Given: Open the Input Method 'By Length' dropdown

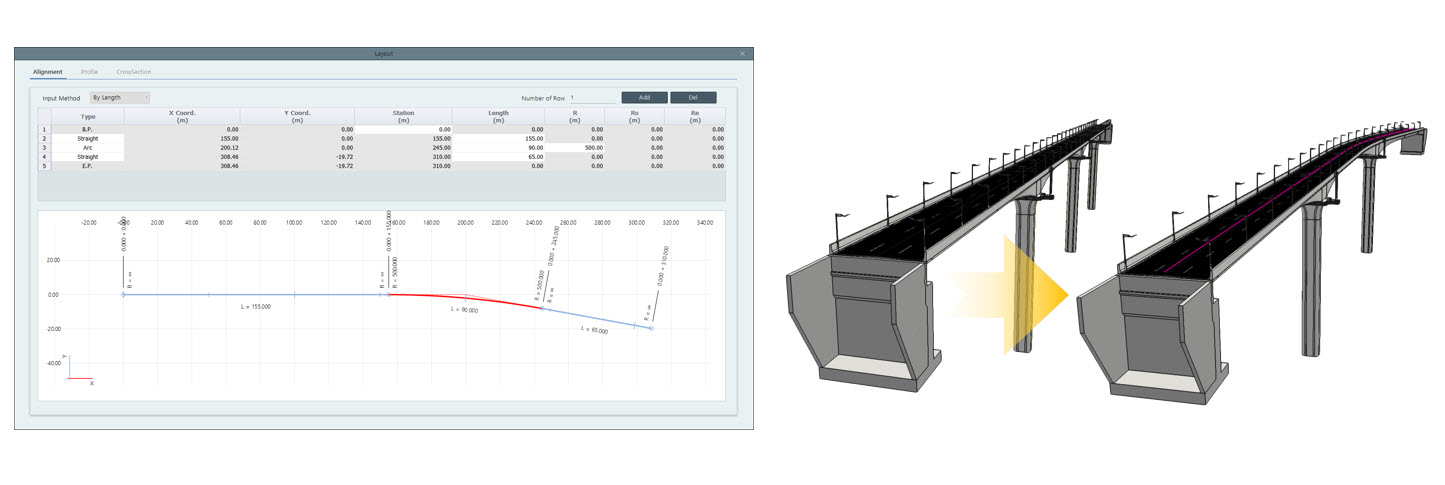Looking at the screenshot, I should pyautogui.click(x=119, y=98).
